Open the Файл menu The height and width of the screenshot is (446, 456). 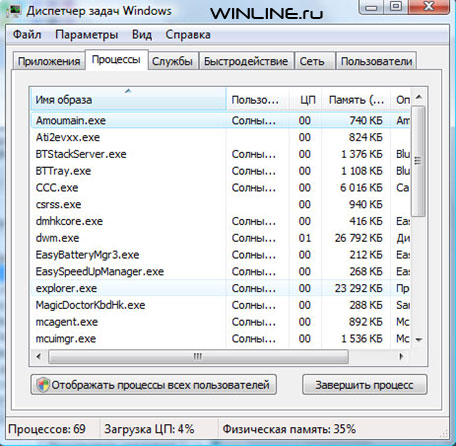(x=27, y=35)
